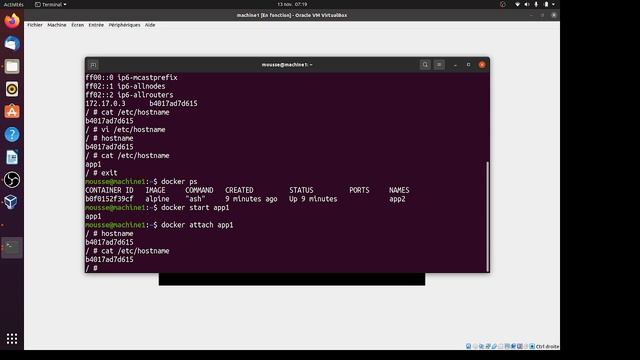Open the Files manager dock icon
Viewport: 640px width, 360px height.
pos(12,66)
